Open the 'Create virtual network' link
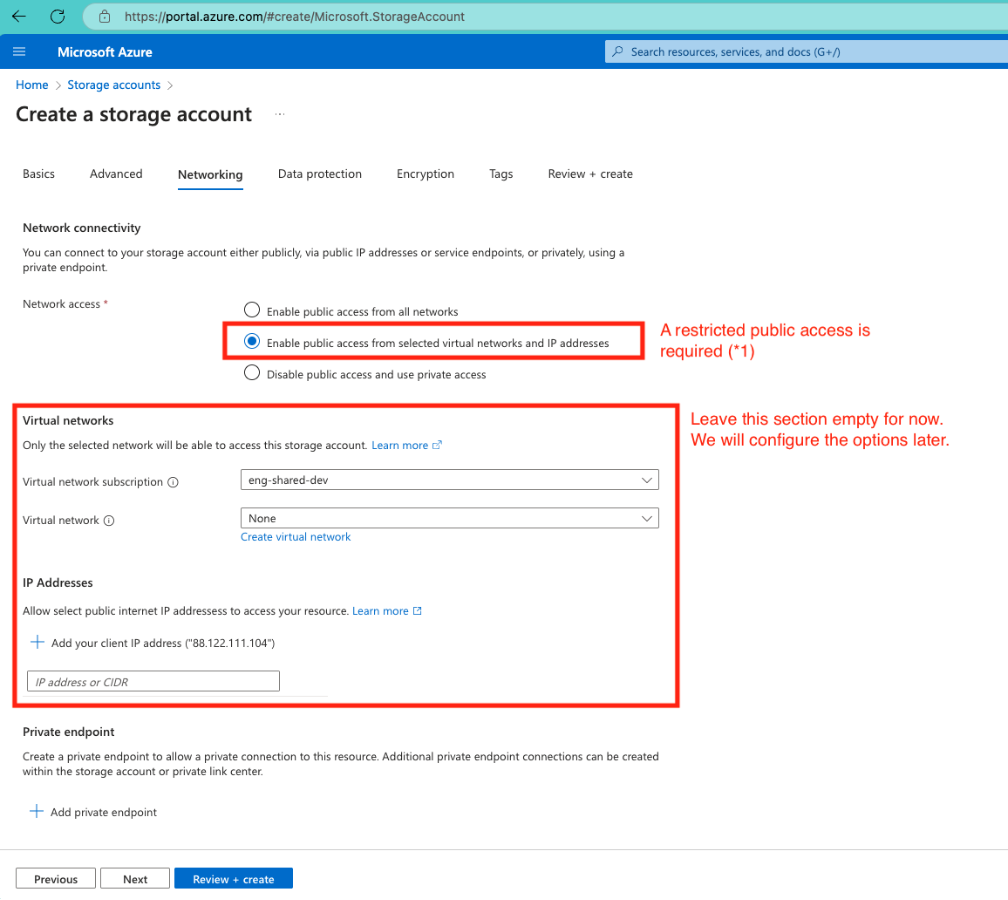The width and height of the screenshot is (1008, 900). (x=295, y=537)
